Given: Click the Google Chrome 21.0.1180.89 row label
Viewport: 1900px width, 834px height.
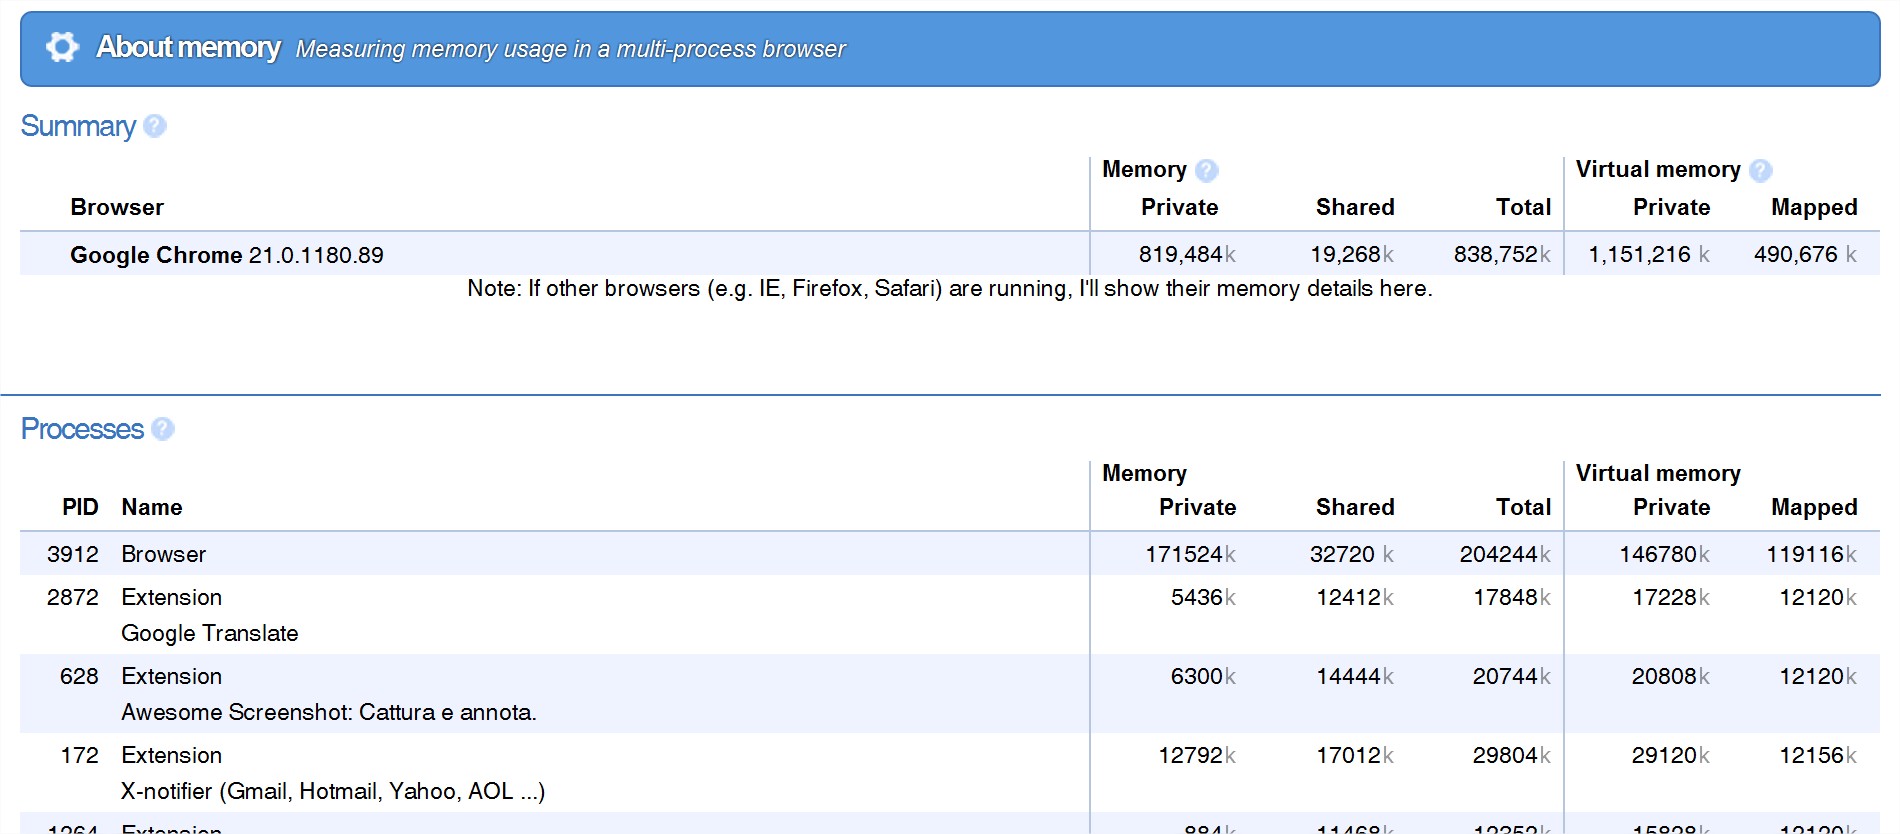Looking at the screenshot, I should (227, 255).
